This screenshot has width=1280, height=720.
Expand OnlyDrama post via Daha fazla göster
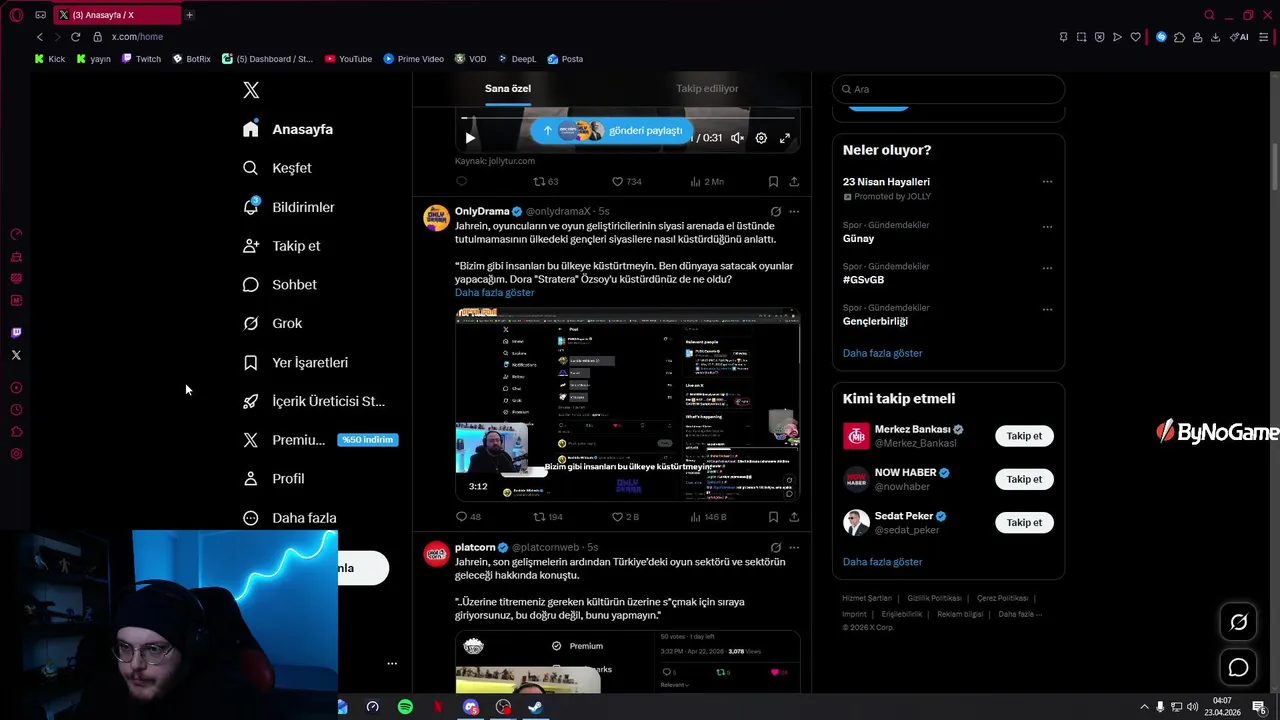click(494, 293)
